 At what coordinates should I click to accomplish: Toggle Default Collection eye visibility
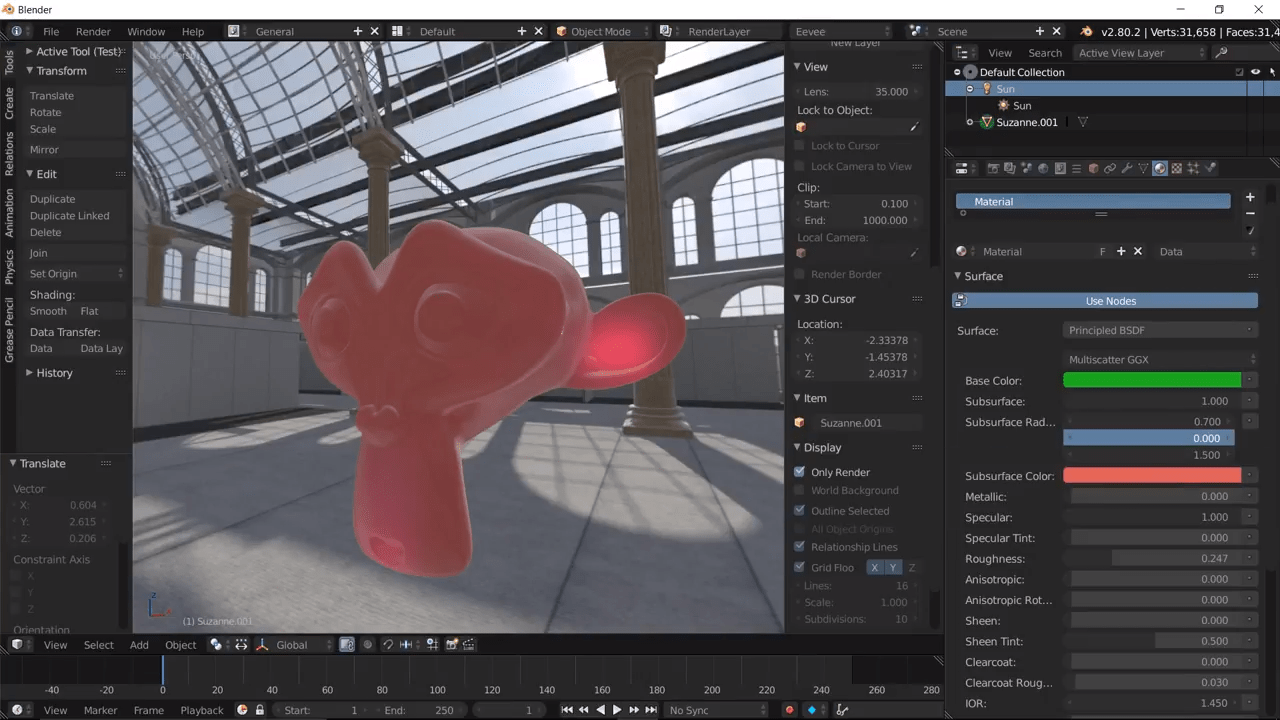(1255, 72)
